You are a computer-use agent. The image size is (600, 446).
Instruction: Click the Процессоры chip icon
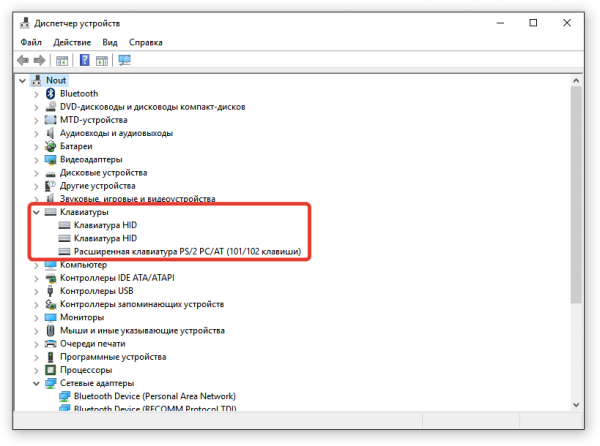(50, 370)
